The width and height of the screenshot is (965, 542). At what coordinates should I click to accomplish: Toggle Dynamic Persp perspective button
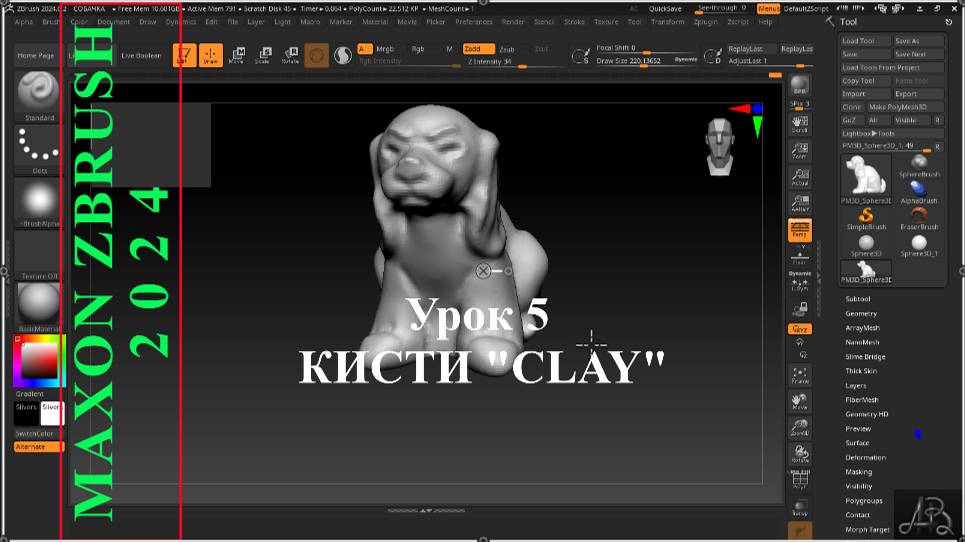(799, 230)
